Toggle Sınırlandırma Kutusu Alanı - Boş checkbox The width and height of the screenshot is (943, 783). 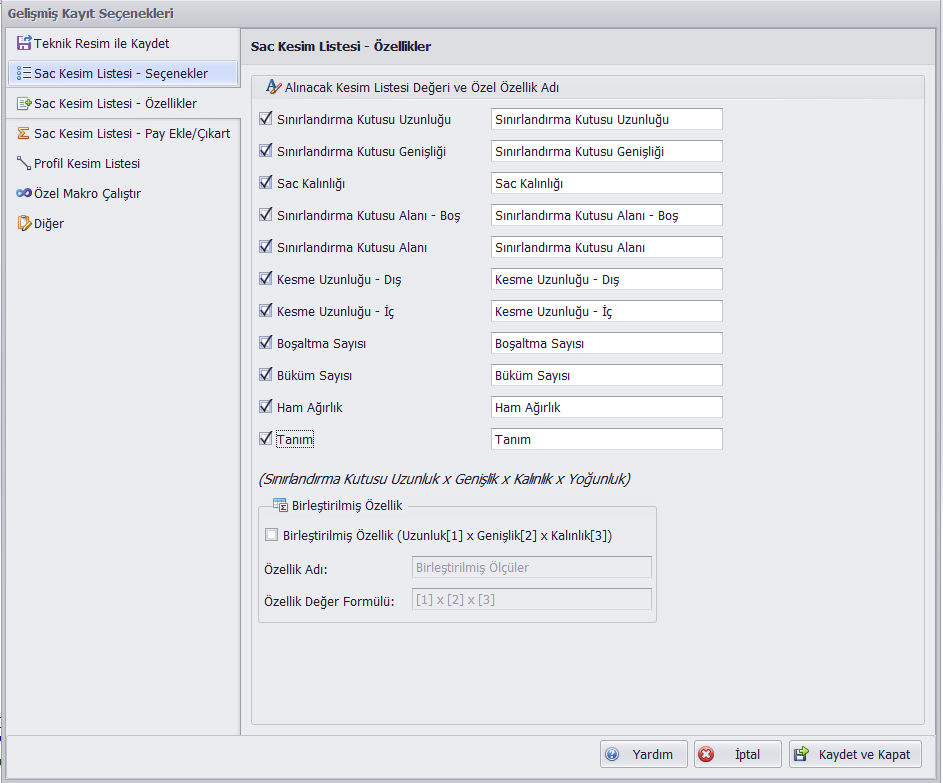pos(265,214)
